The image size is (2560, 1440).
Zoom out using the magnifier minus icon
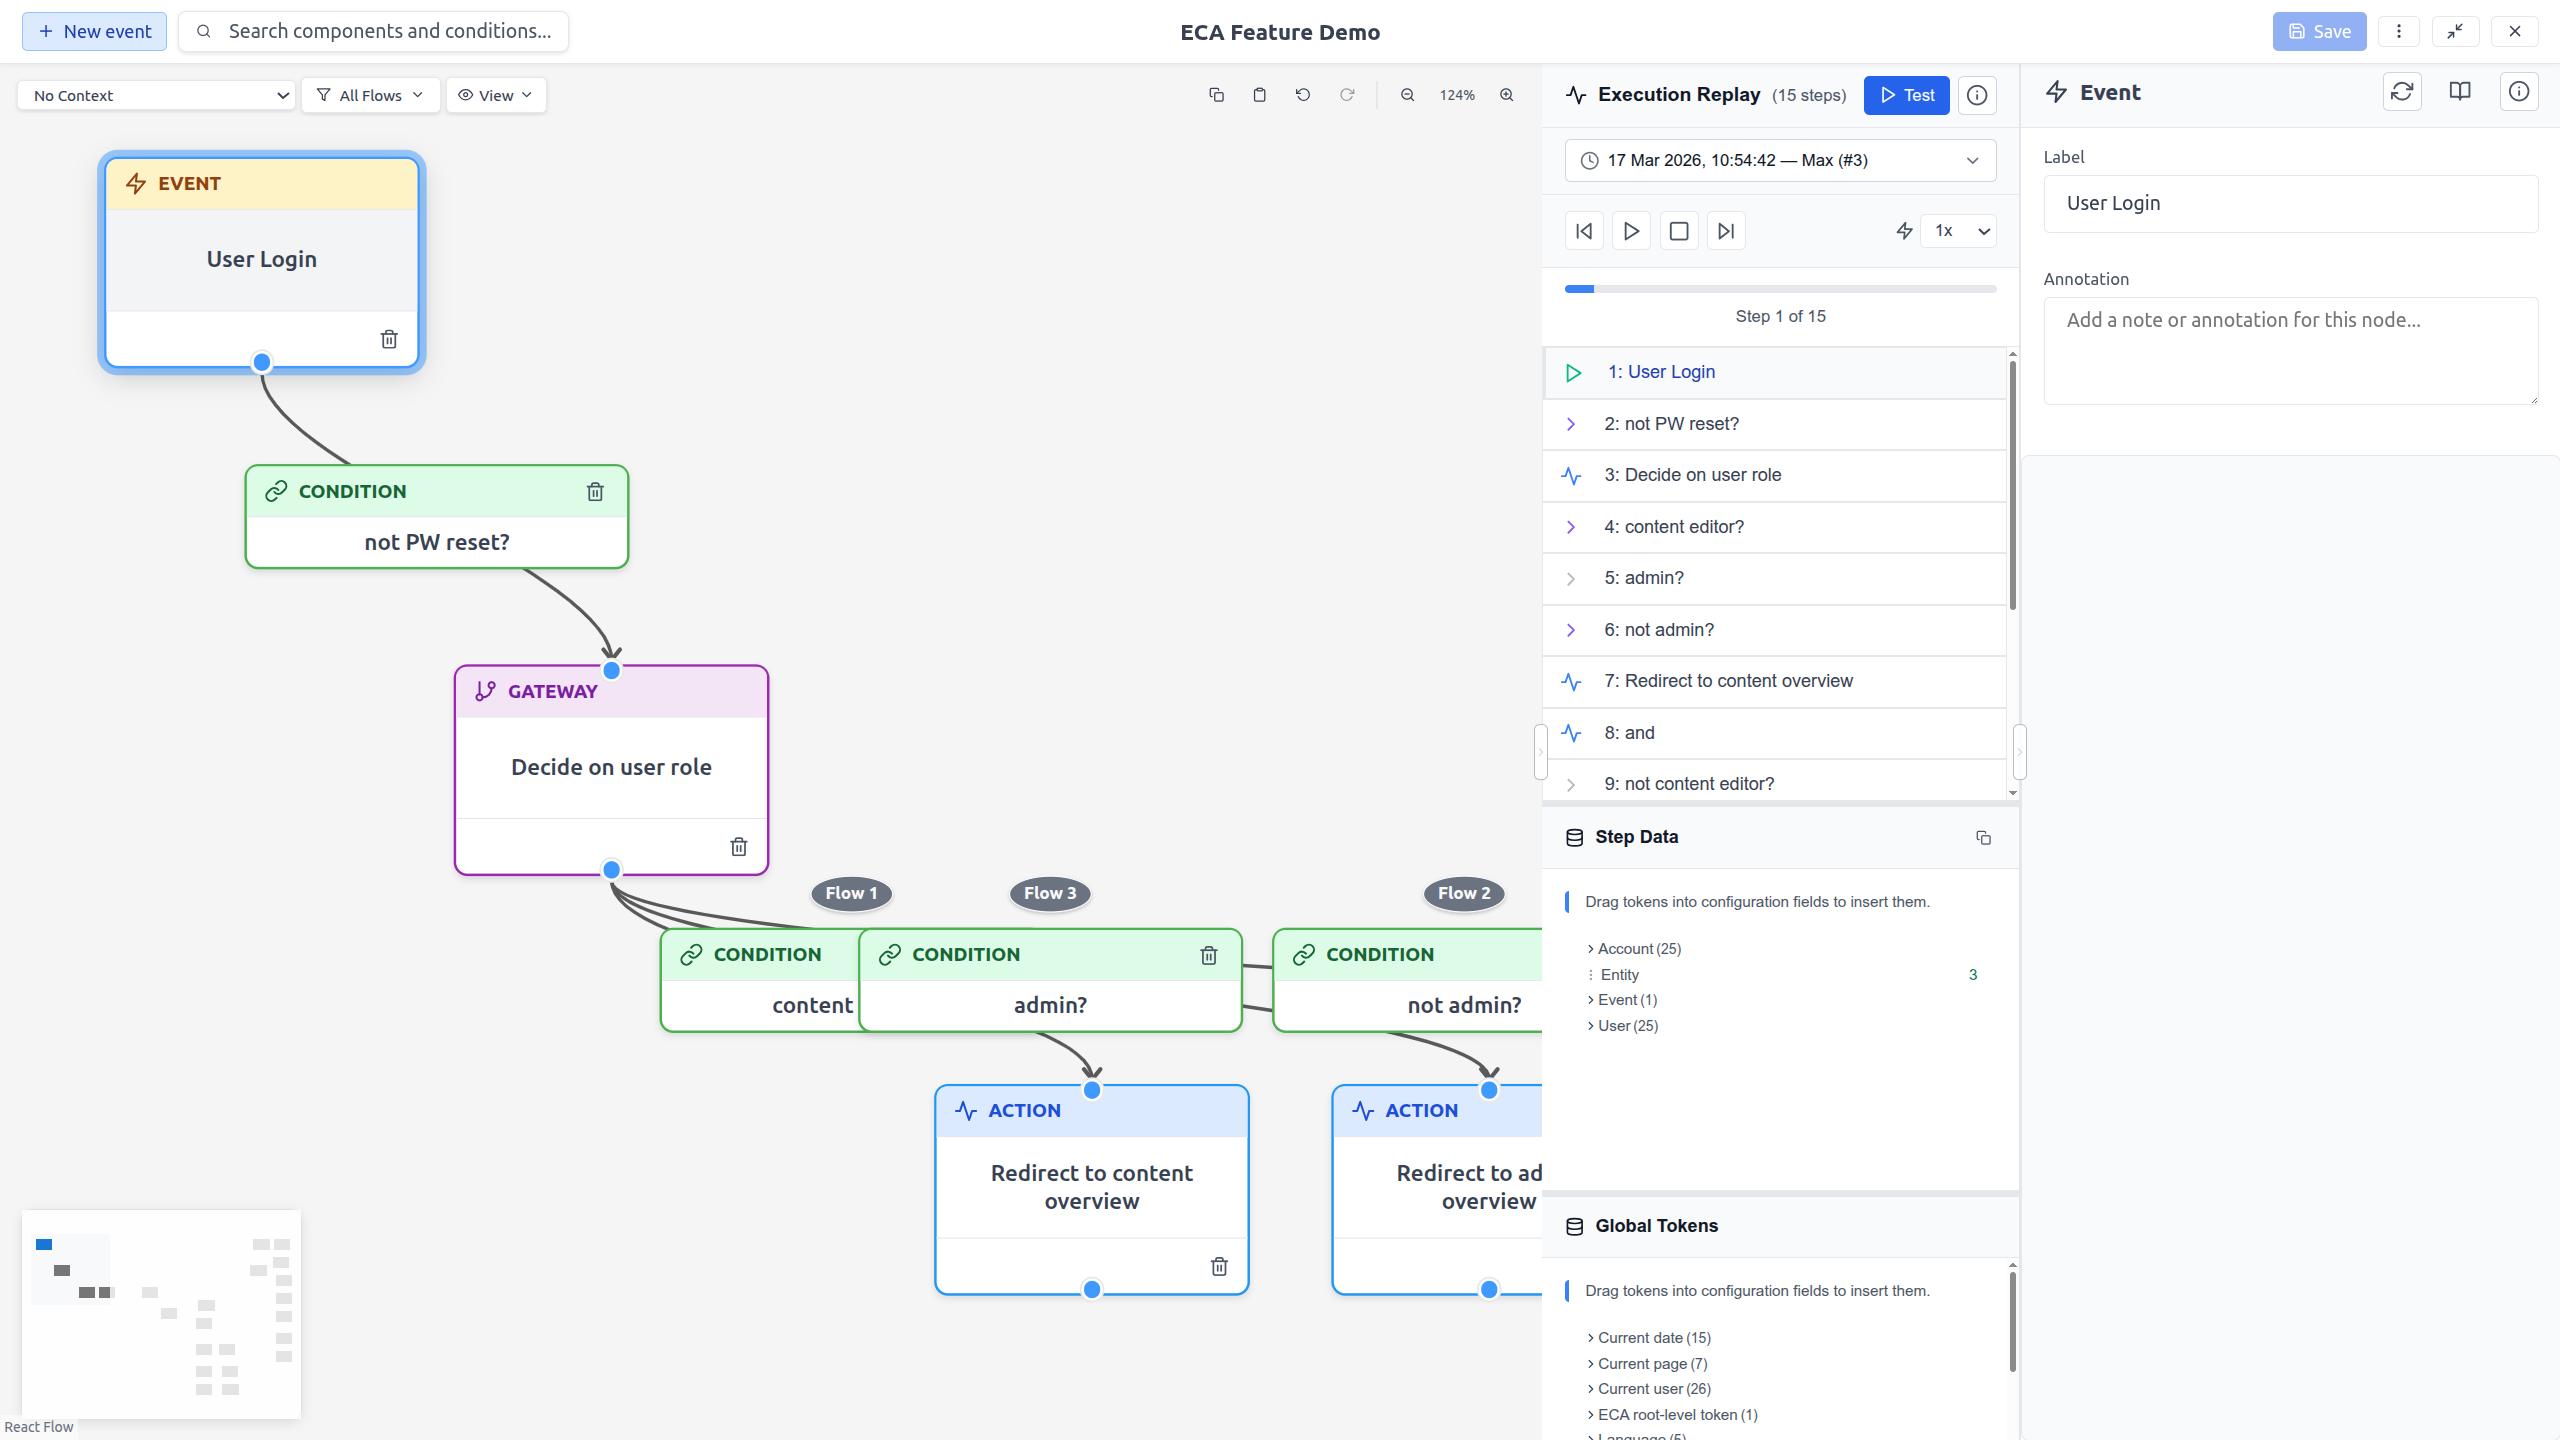(1407, 95)
